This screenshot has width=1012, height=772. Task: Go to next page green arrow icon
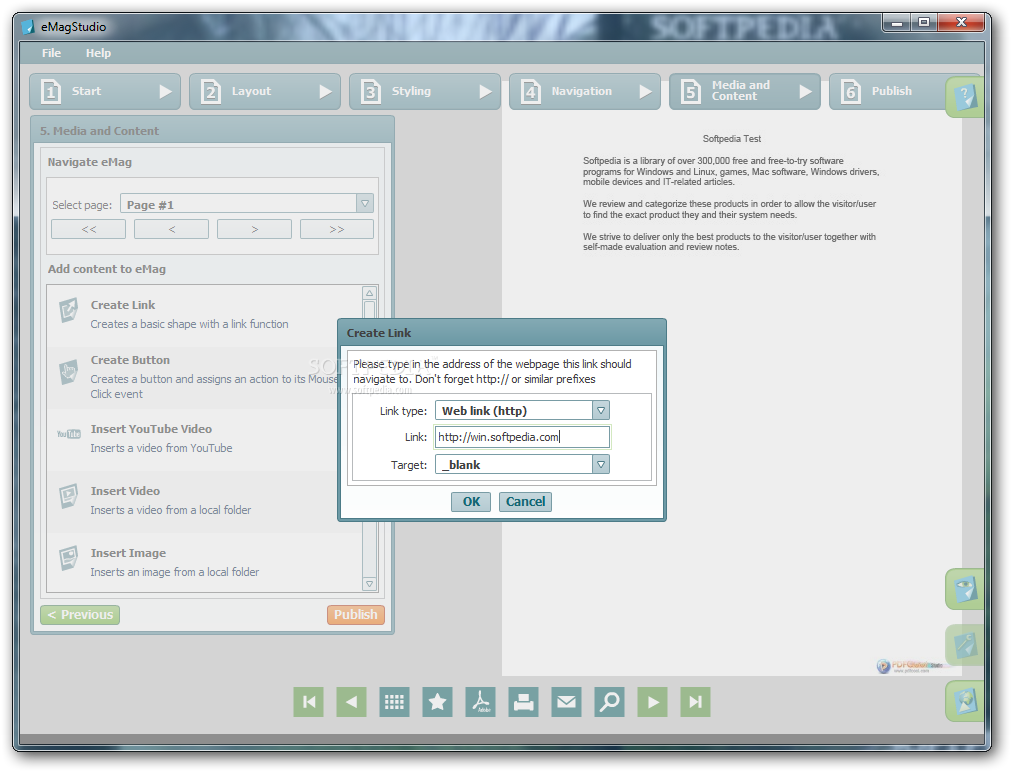point(653,702)
